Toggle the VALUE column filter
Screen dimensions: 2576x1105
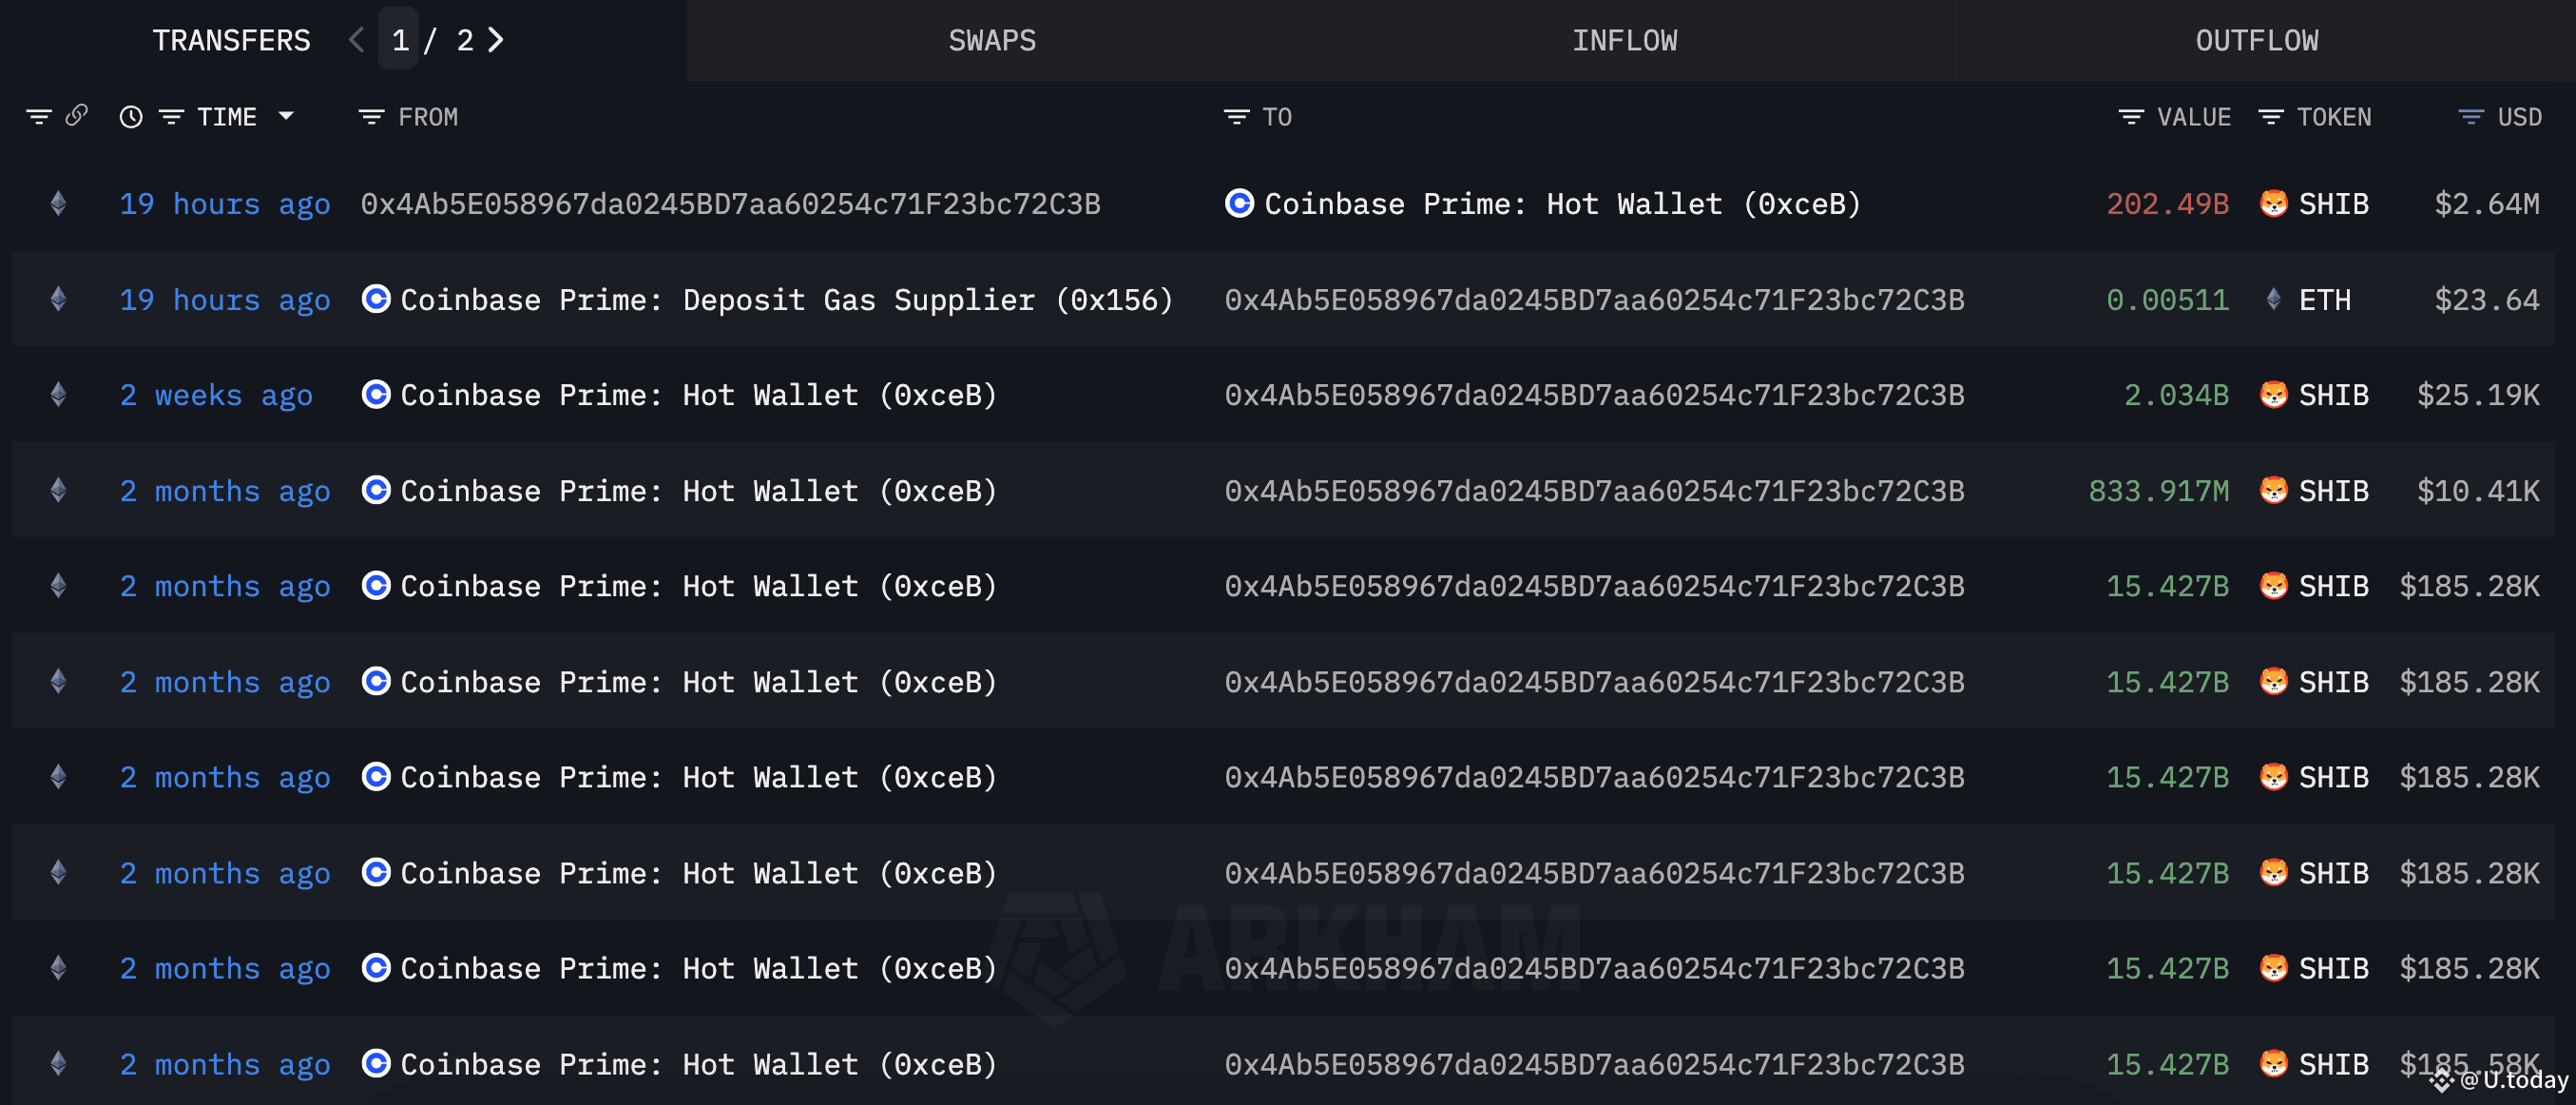(2130, 117)
